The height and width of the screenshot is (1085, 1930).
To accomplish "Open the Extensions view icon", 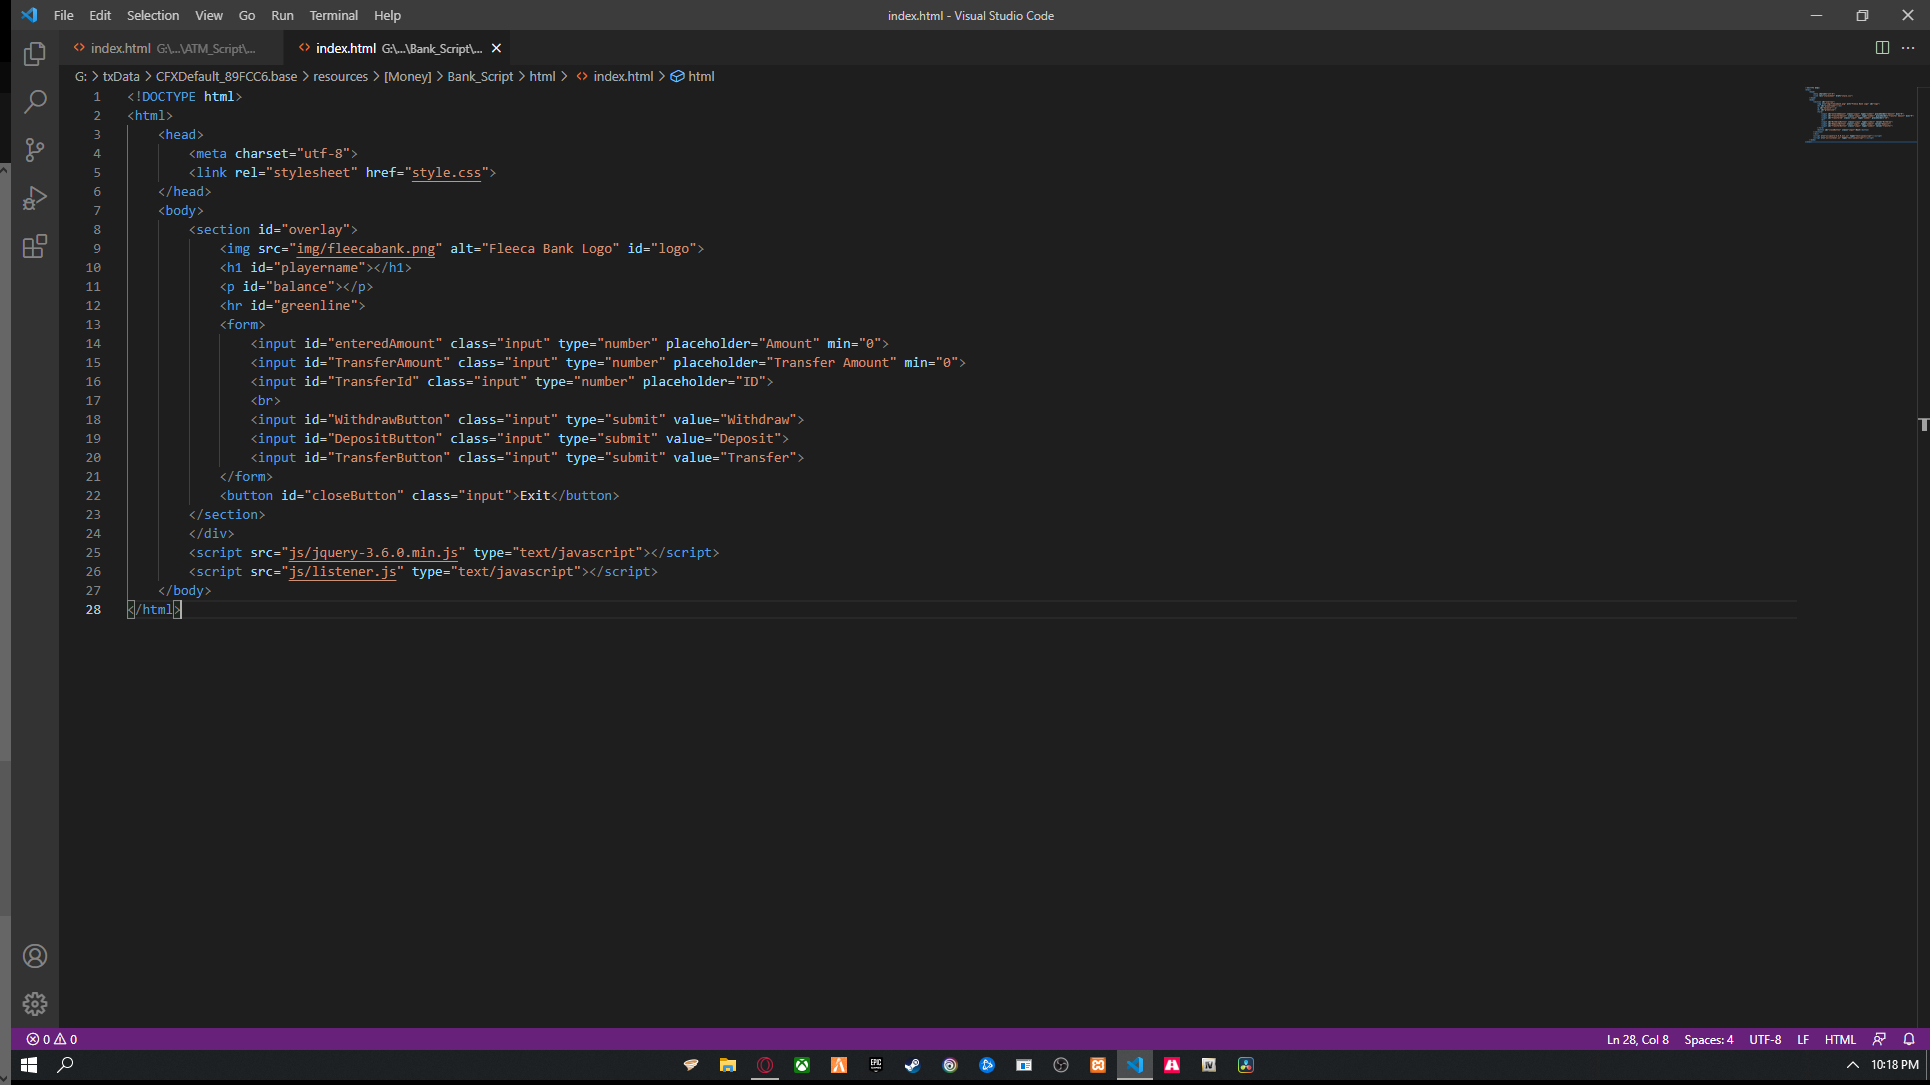I will point(35,246).
